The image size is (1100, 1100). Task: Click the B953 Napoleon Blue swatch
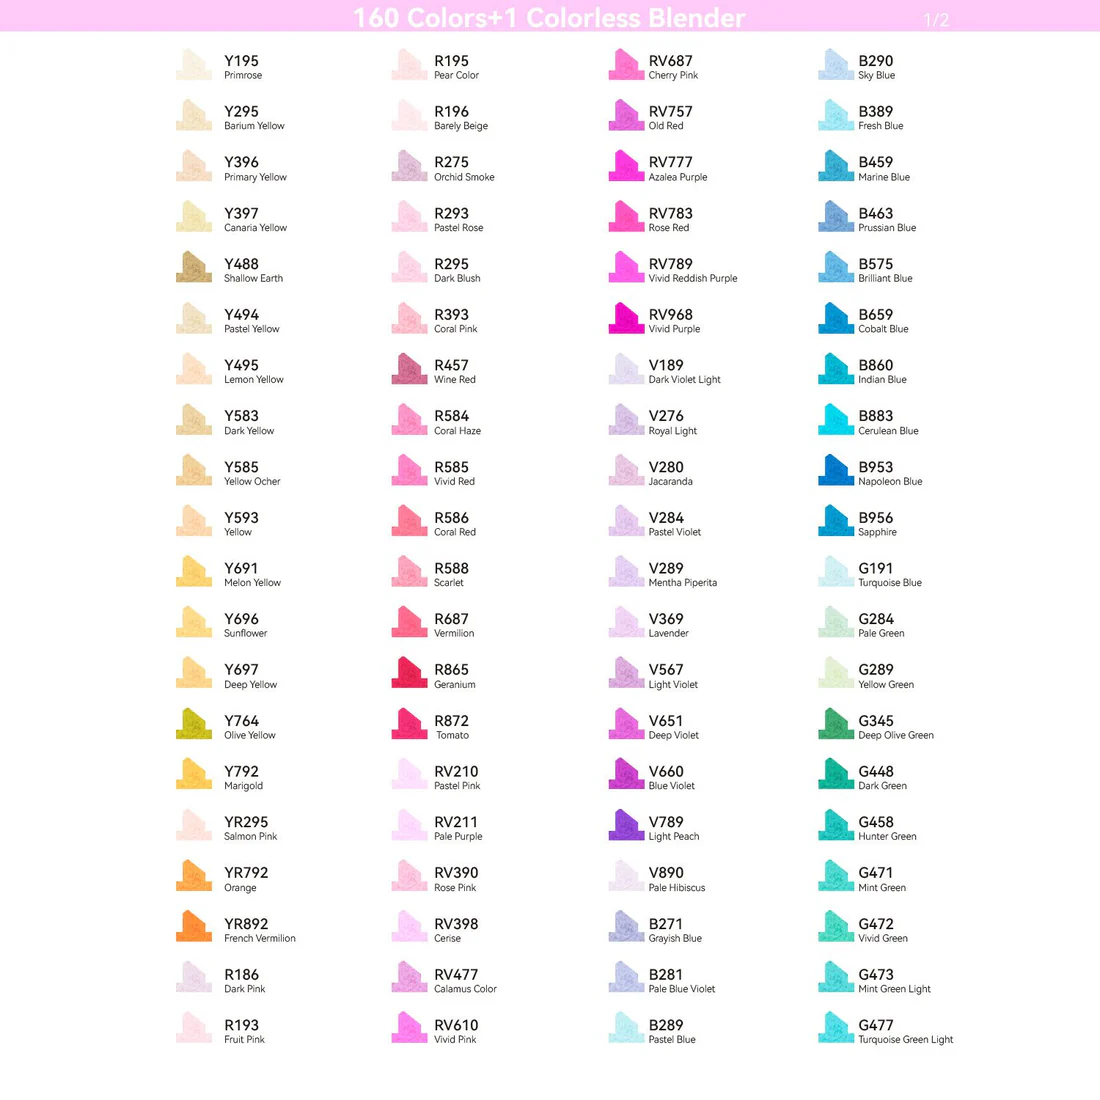pyautogui.click(x=836, y=470)
